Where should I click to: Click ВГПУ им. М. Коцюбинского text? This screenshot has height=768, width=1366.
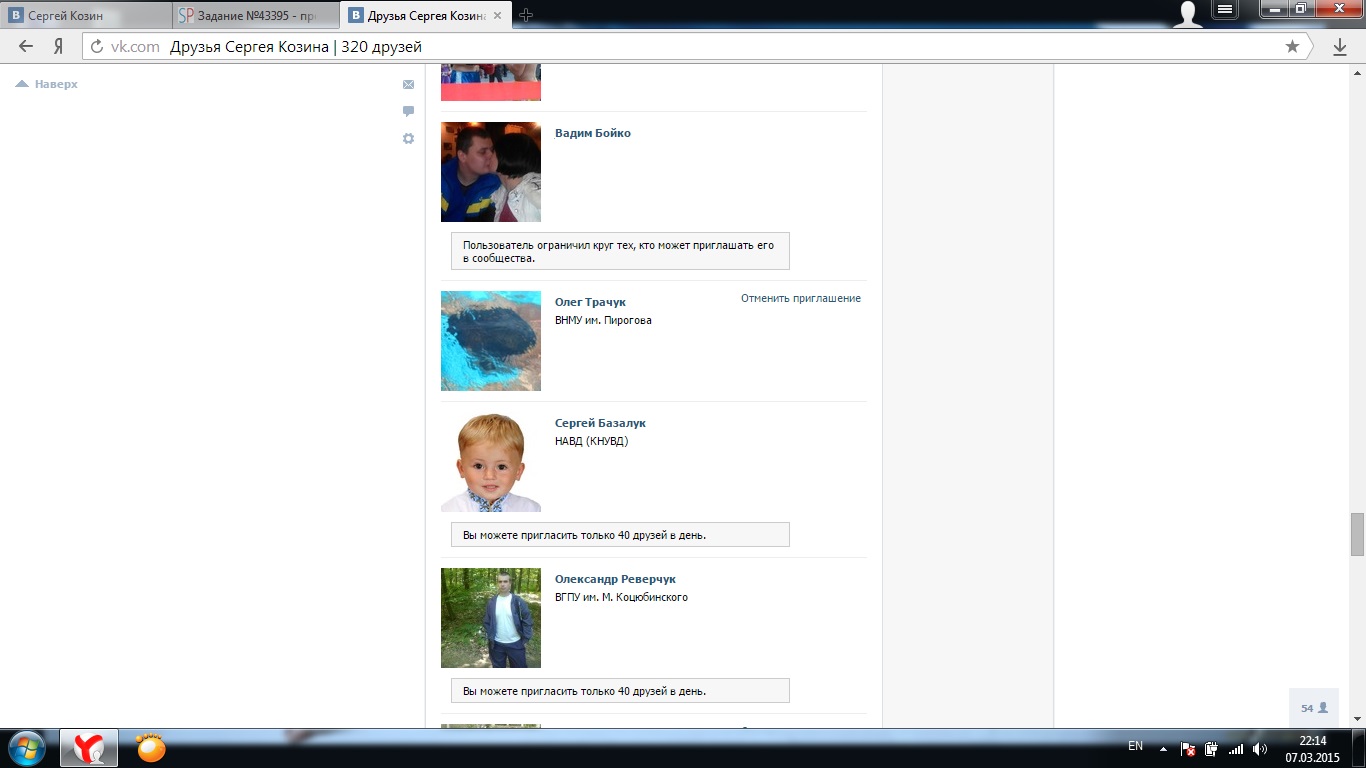621,597
